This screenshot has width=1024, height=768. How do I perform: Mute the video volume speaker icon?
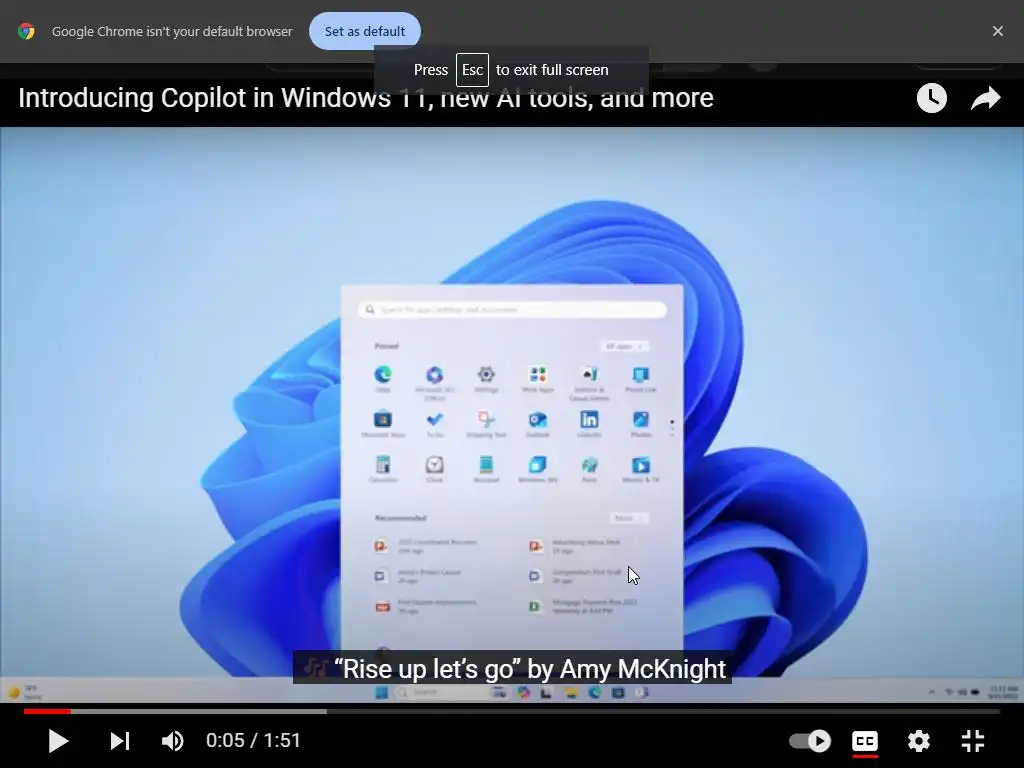(172, 741)
